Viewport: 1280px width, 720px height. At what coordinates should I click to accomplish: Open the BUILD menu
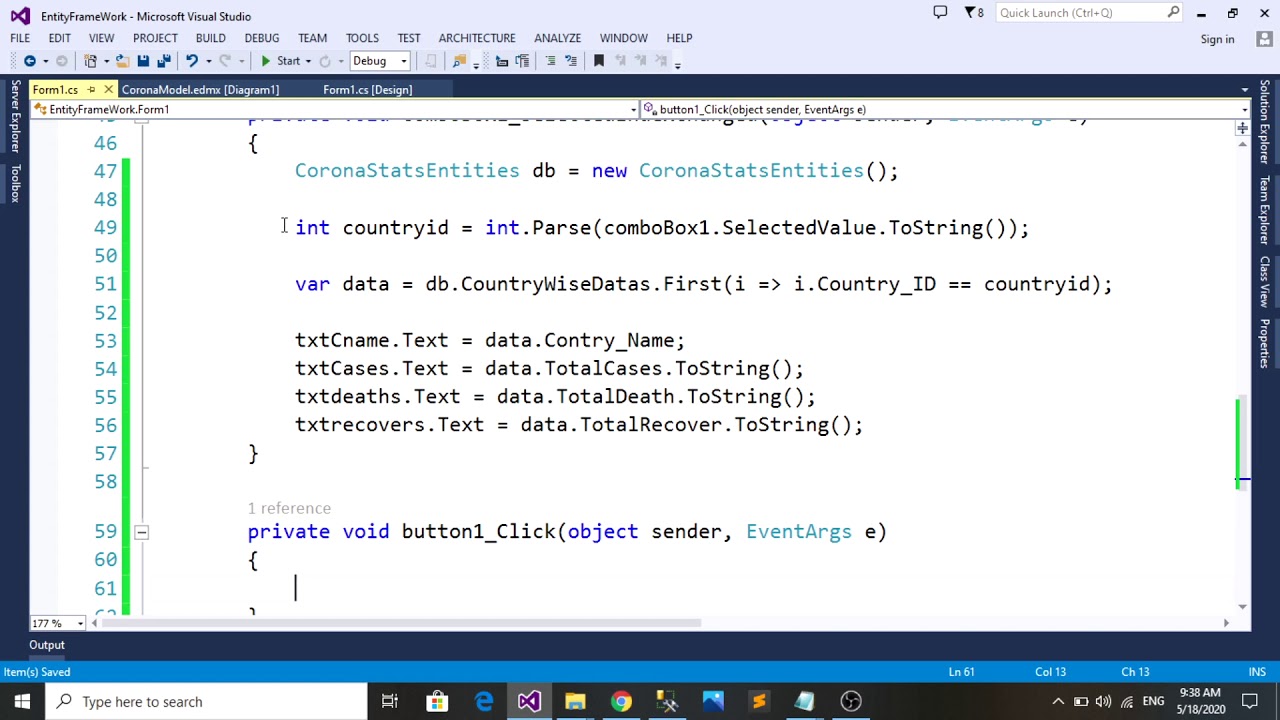pos(210,38)
